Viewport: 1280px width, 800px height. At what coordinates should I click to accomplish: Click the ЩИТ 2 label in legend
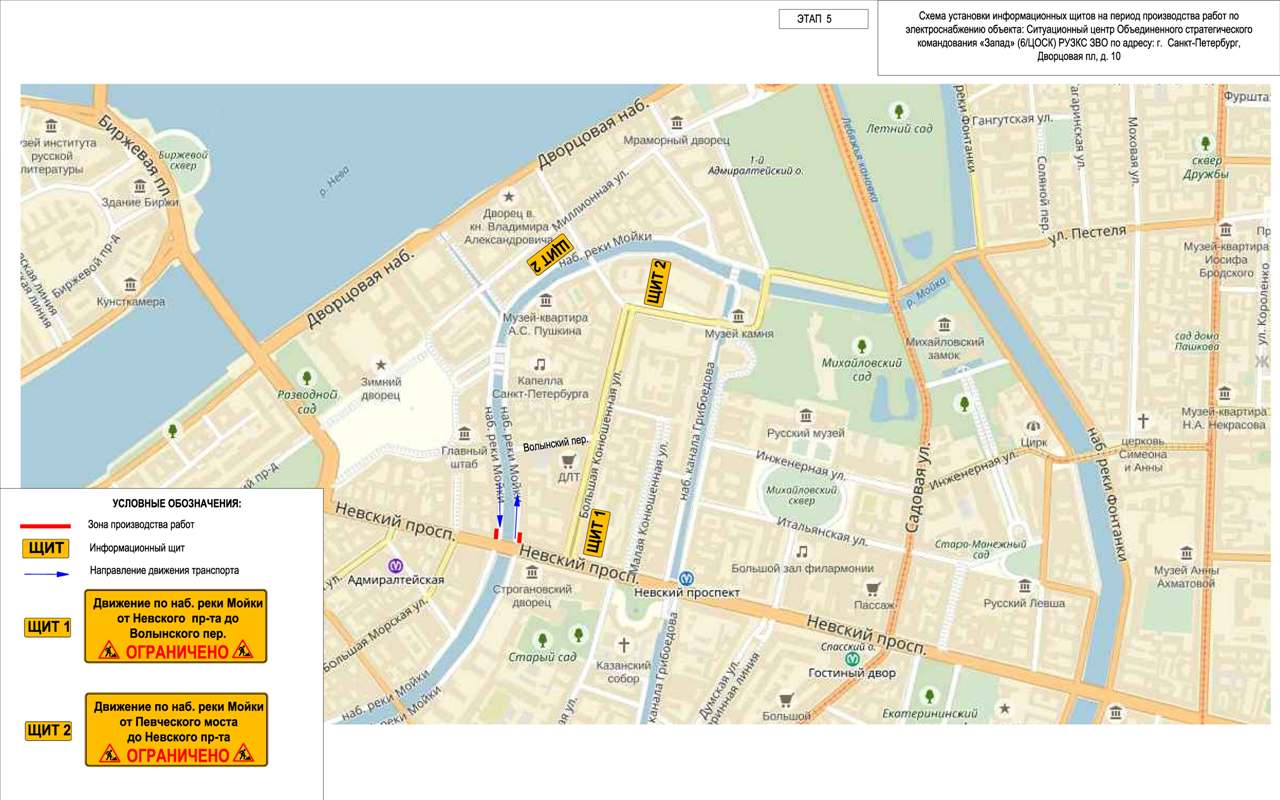pos(48,731)
